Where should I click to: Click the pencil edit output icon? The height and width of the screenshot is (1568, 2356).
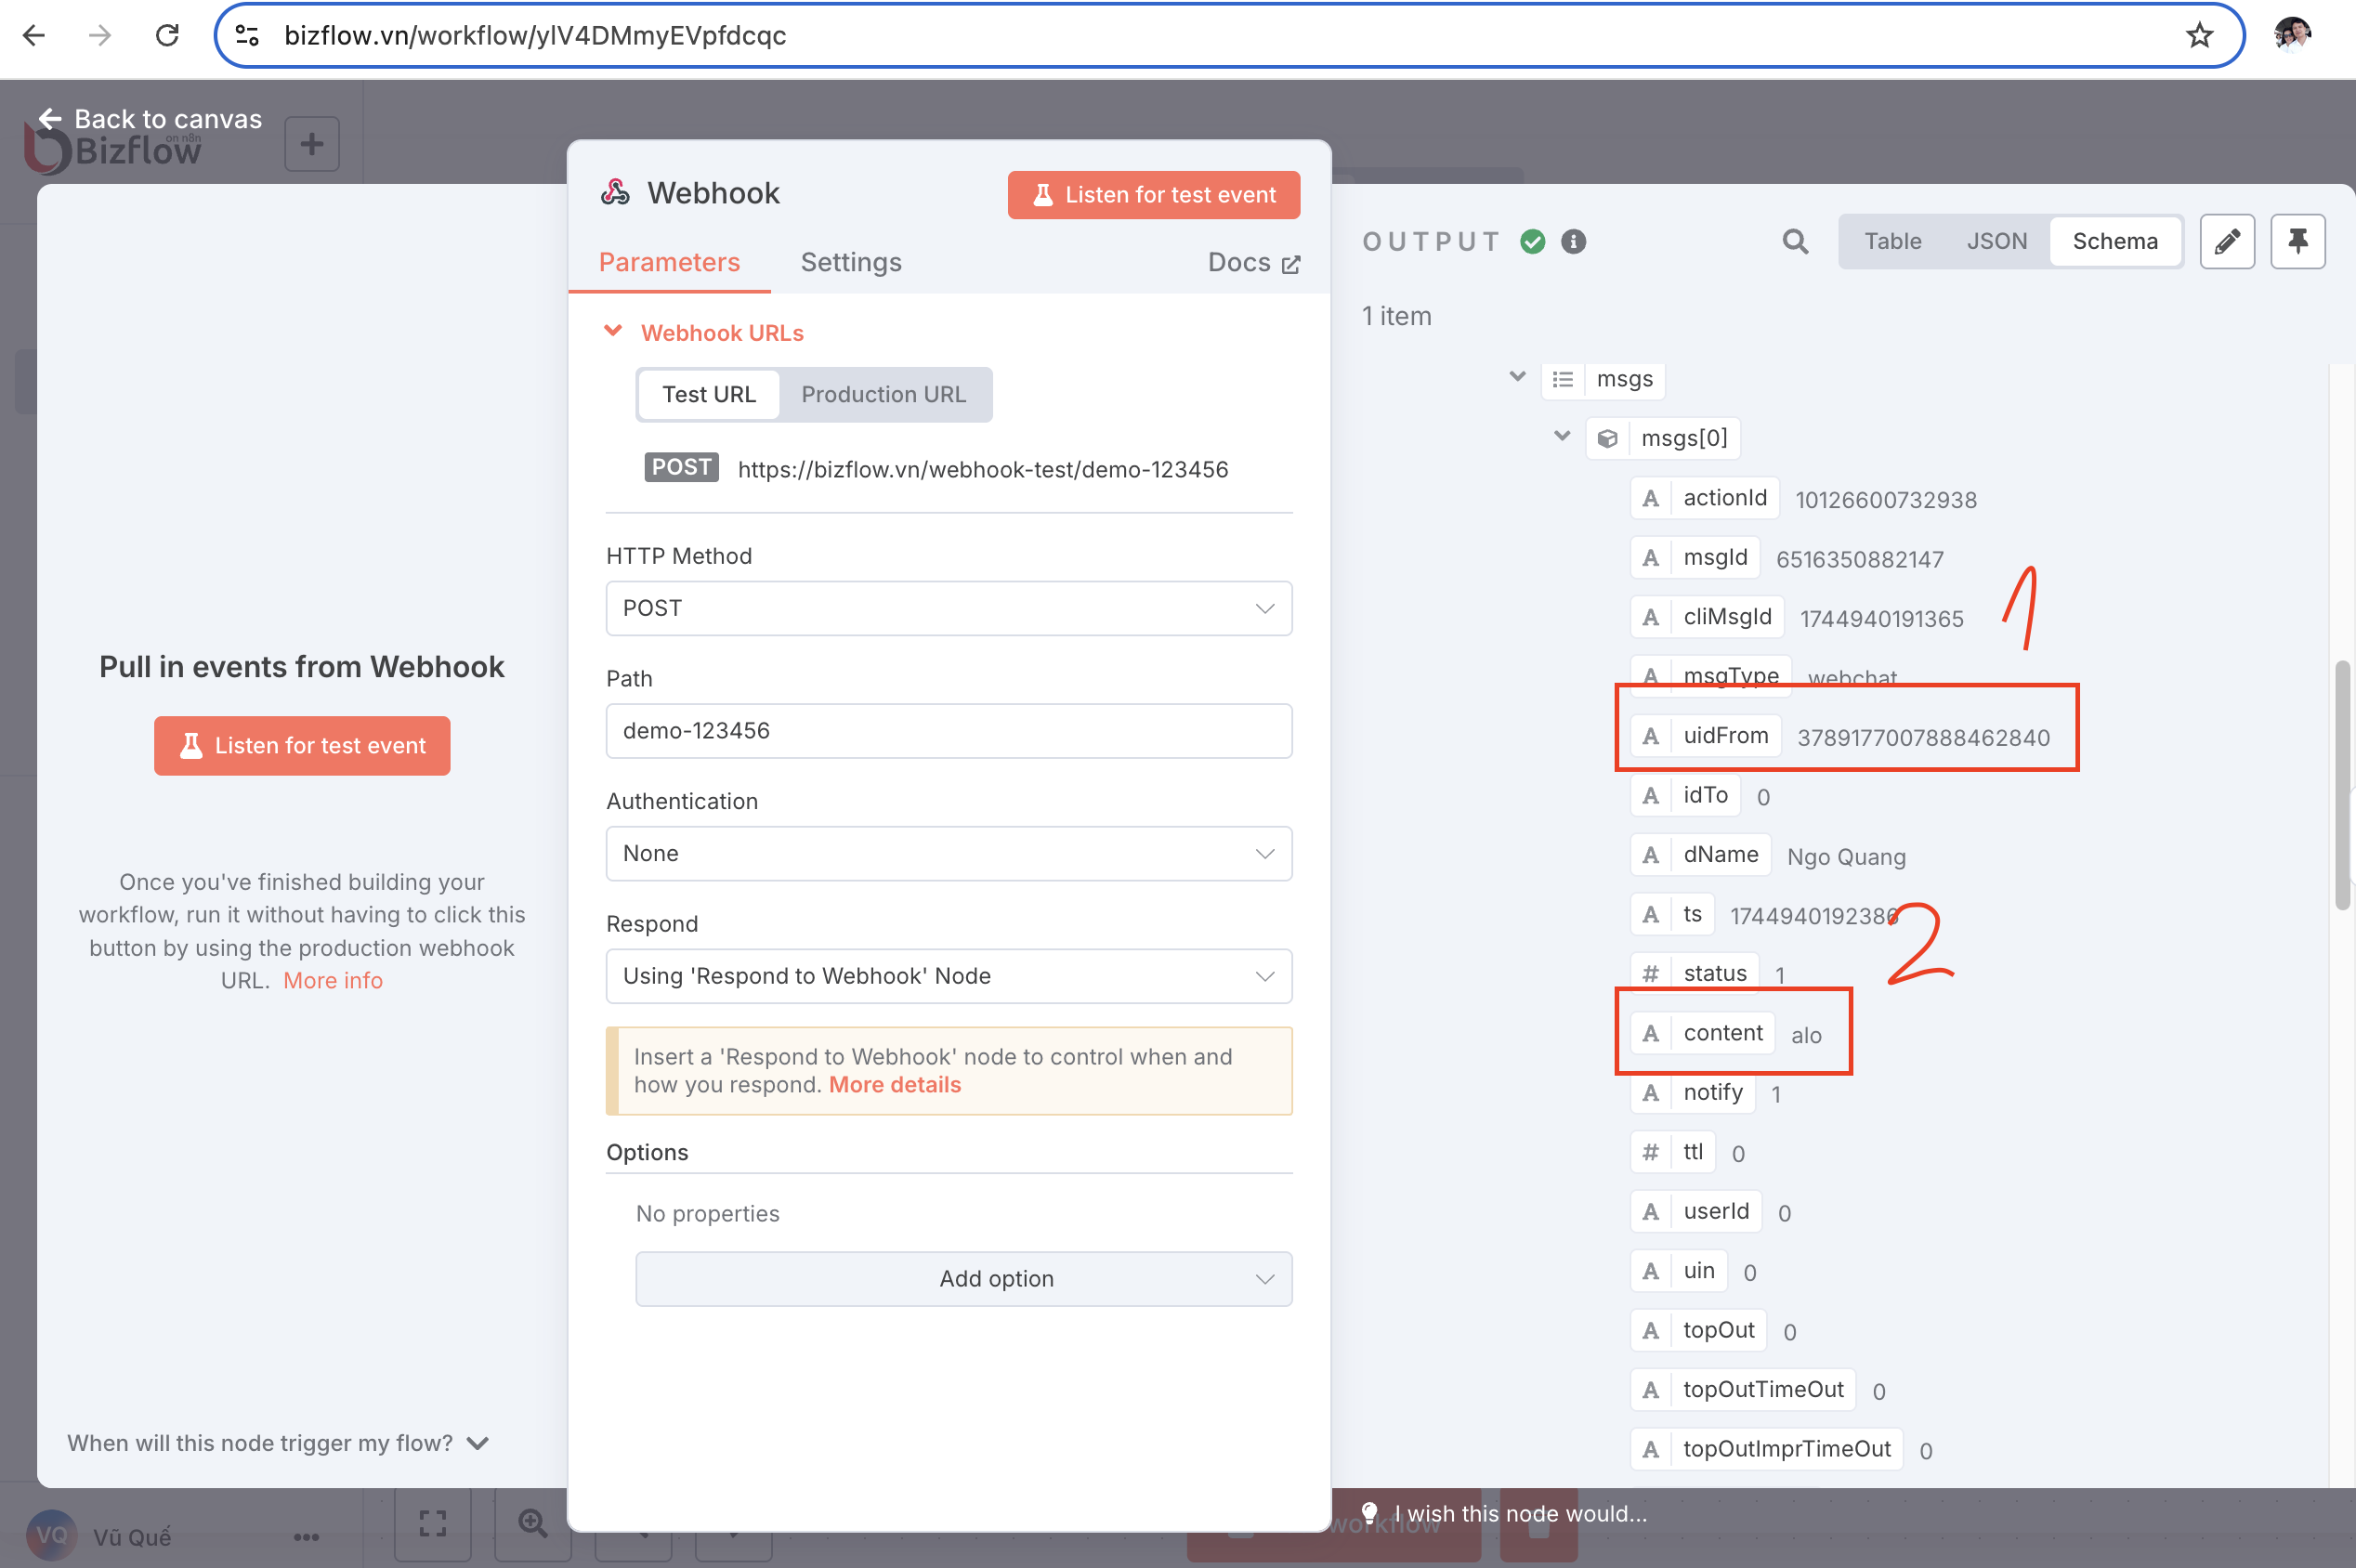pos(2226,241)
